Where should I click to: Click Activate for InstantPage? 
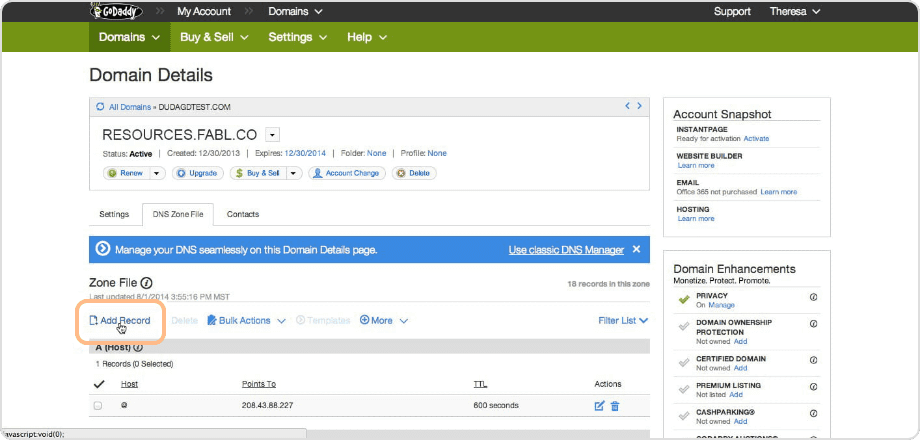click(756, 138)
